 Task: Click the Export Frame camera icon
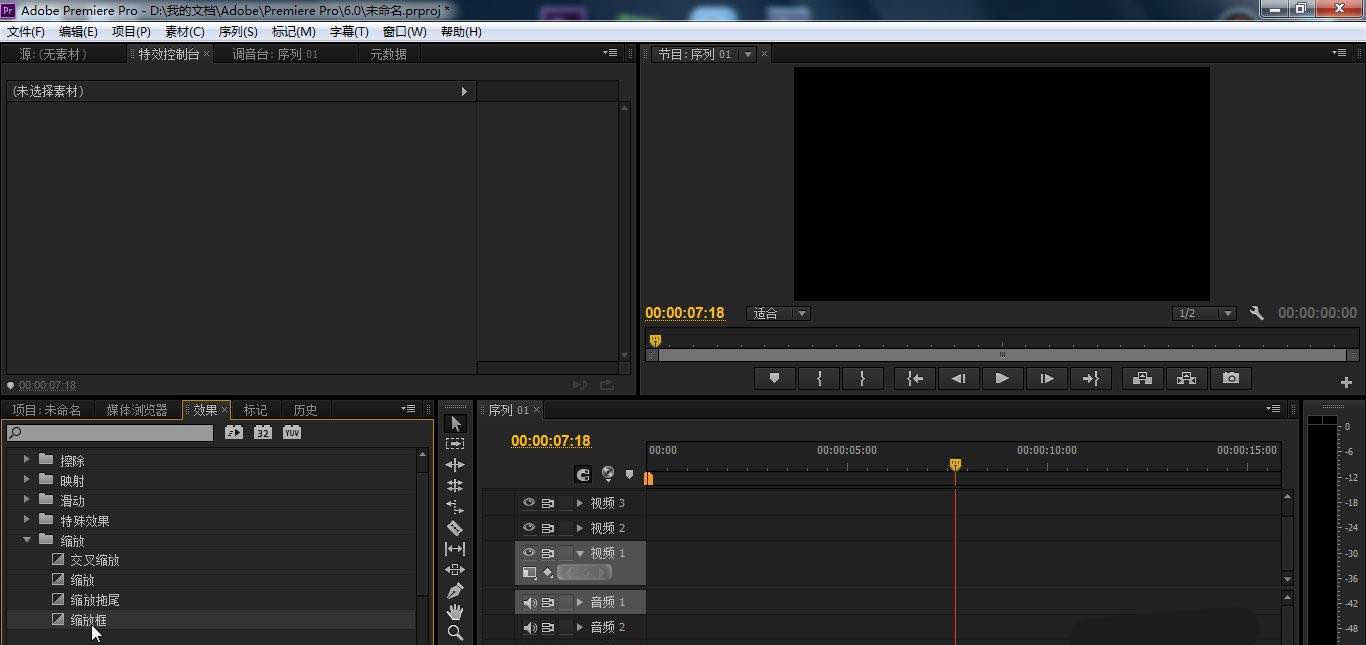click(1231, 378)
